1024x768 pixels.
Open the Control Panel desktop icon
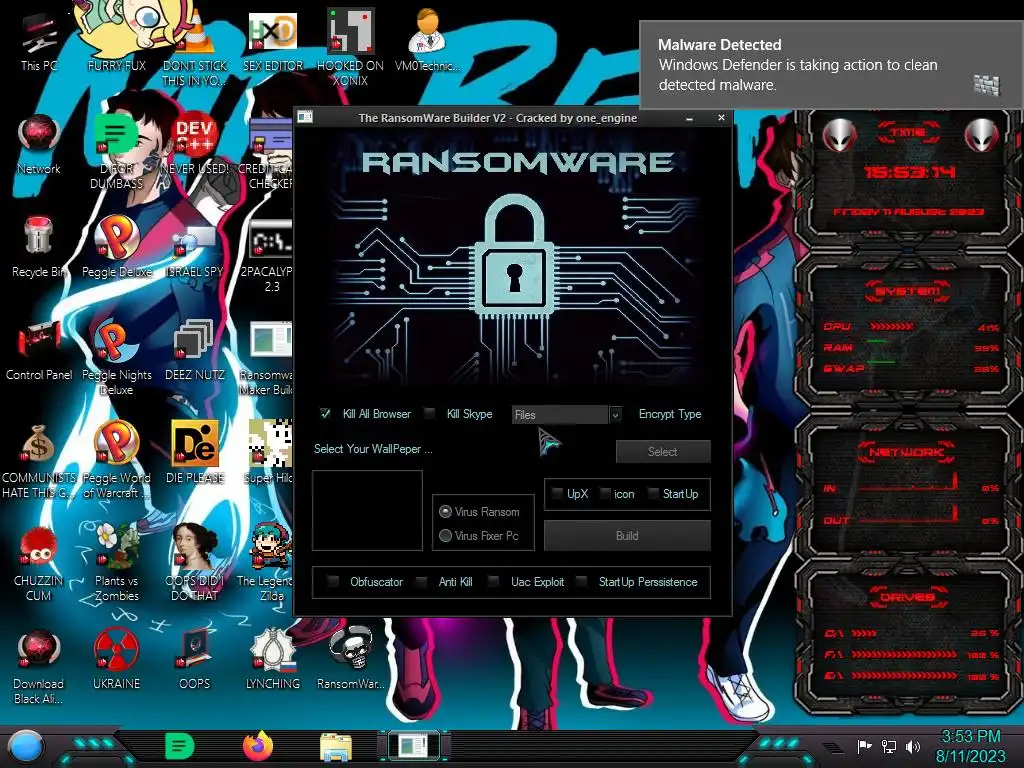tap(39, 350)
